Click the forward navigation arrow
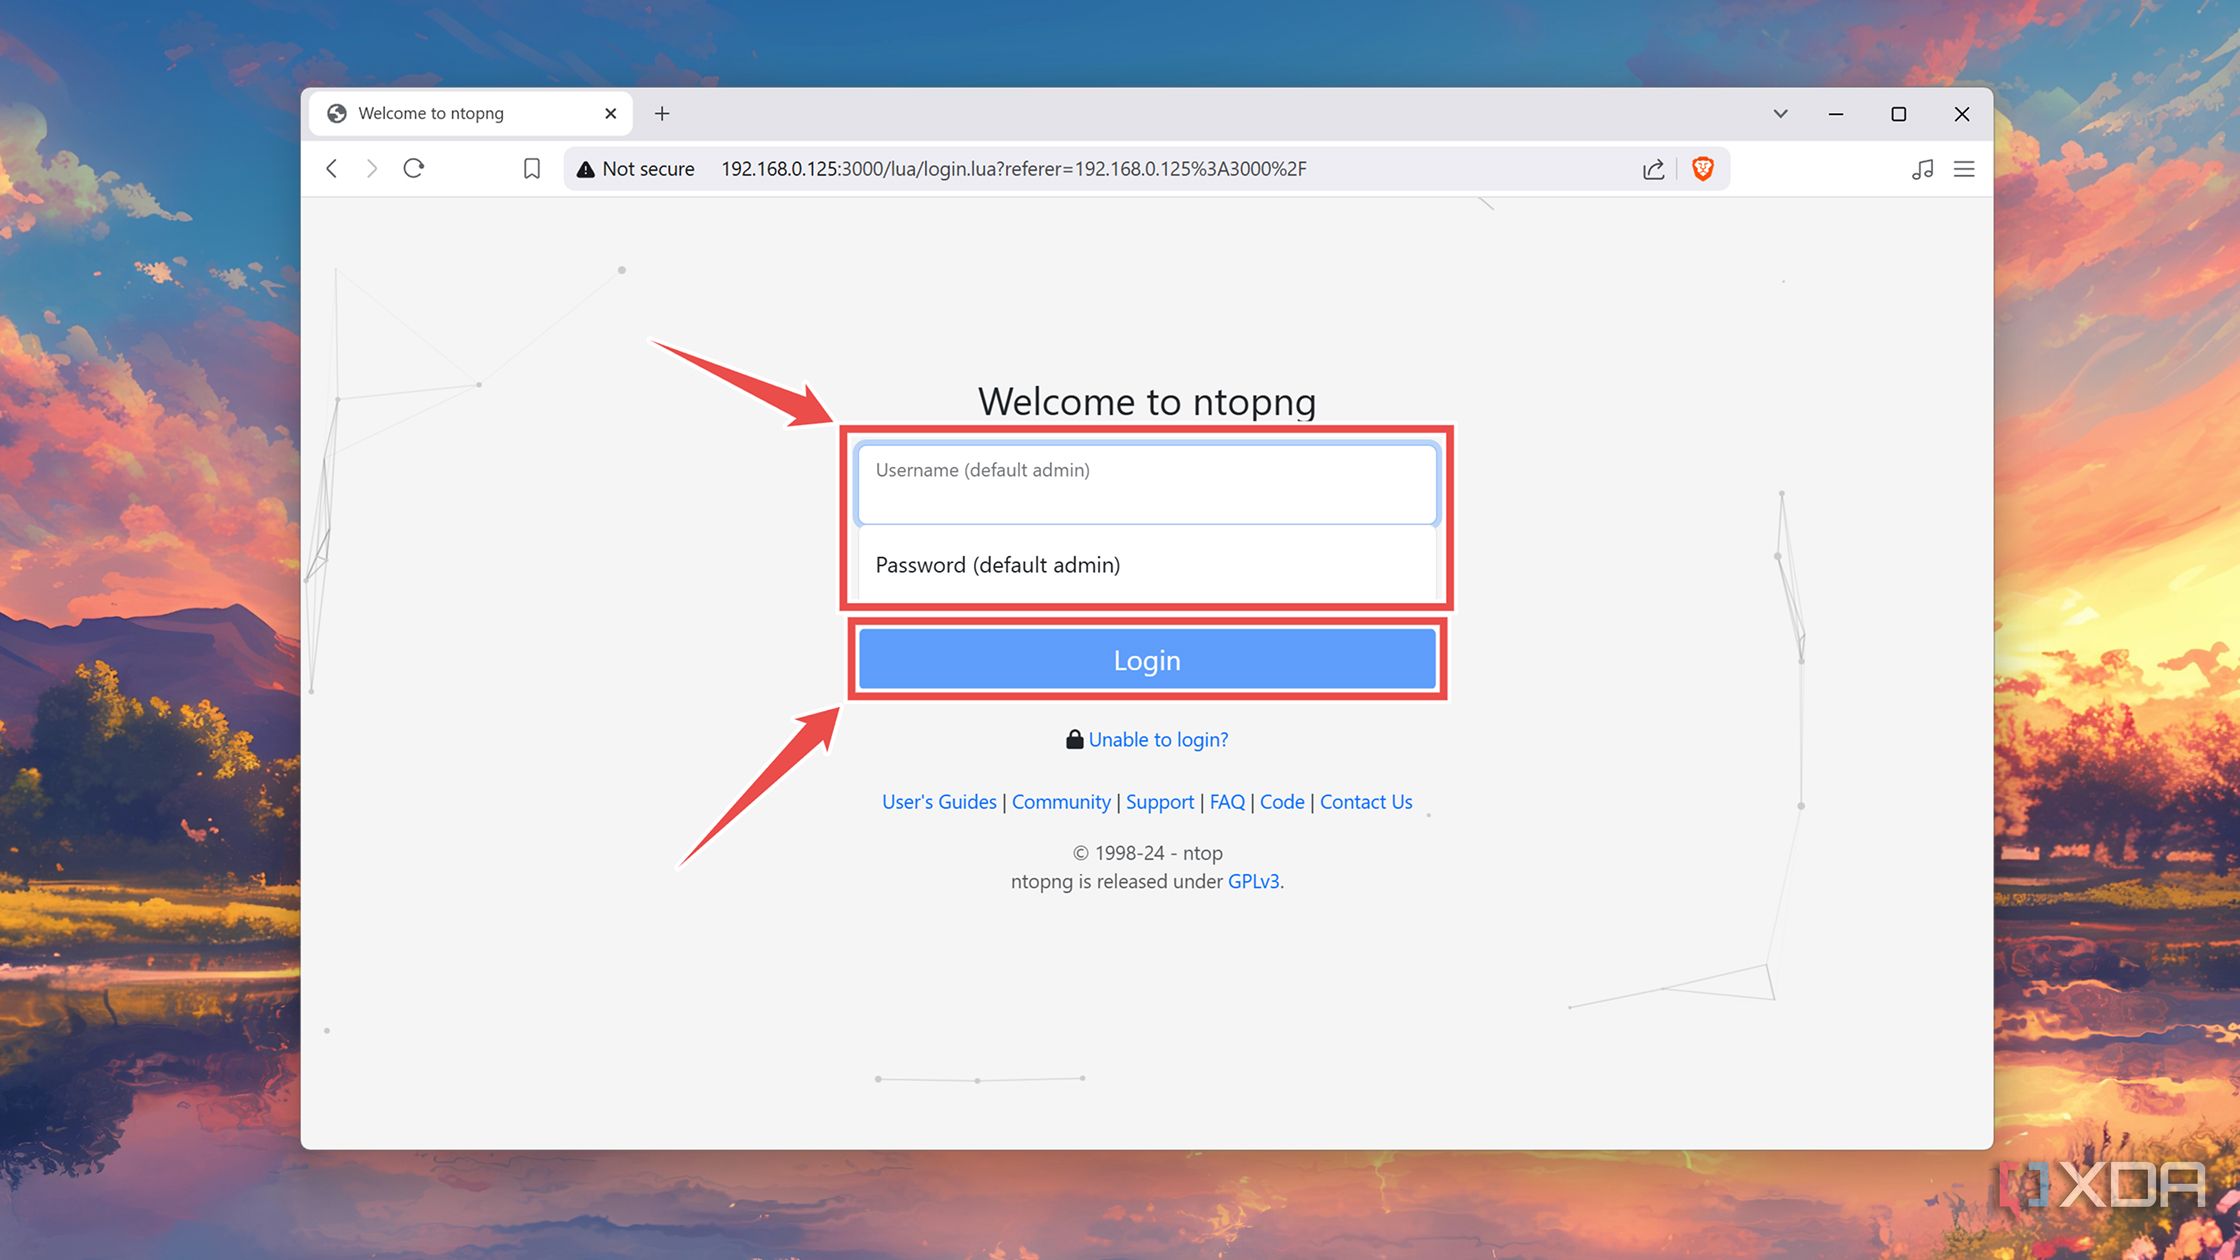The image size is (2240, 1260). point(372,168)
